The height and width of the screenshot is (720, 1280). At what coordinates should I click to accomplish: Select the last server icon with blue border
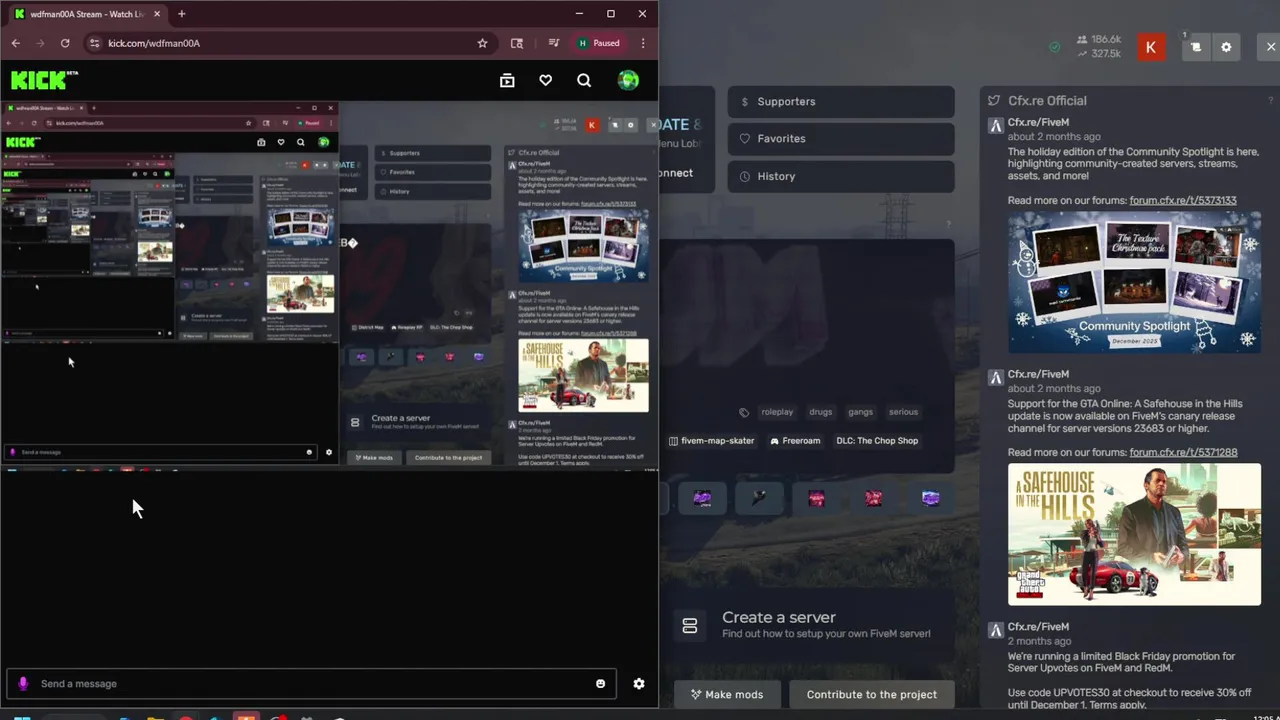[x=931, y=498]
